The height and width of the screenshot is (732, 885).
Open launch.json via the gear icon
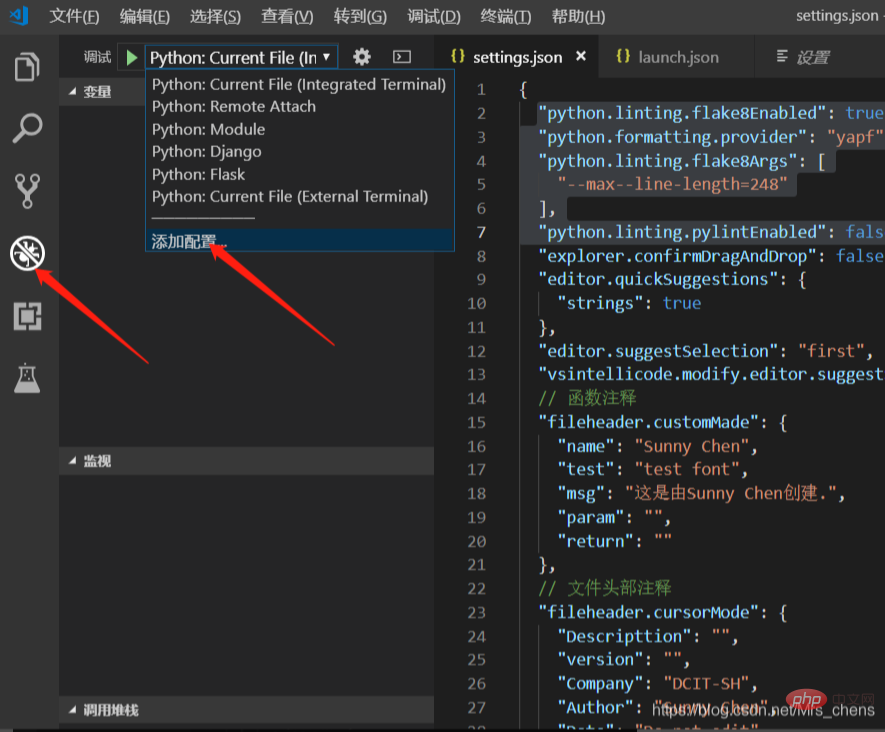(362, 57)
